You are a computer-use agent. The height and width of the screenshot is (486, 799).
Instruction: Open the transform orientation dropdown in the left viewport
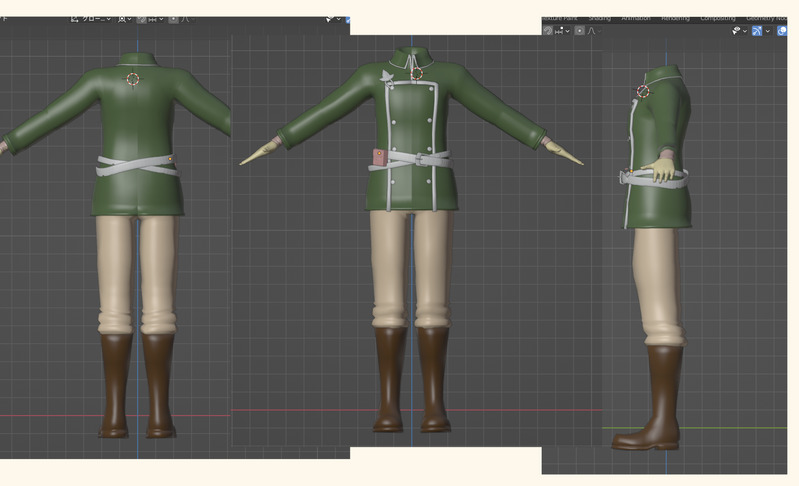(x=91, y=19)
